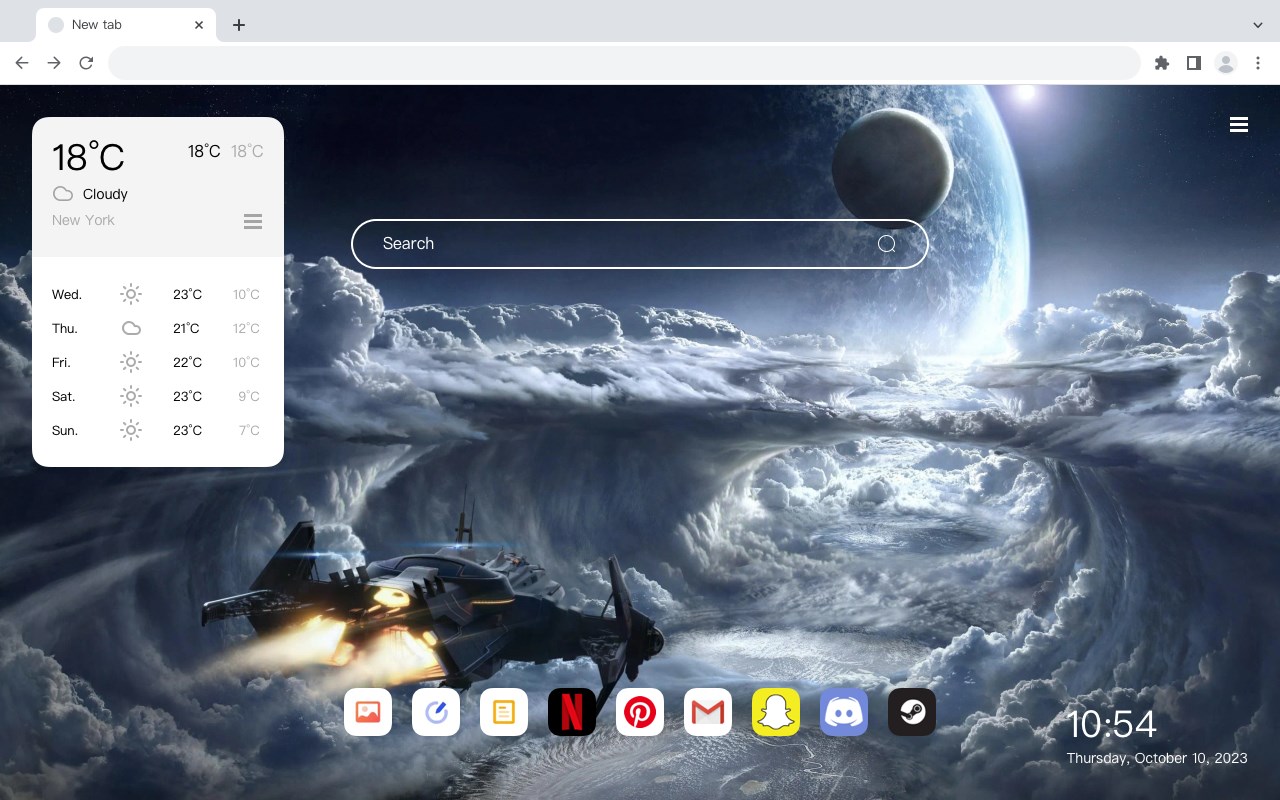Launch the Discord shortcut
This screenshot has height=800, width=1280.
(844, 712)
